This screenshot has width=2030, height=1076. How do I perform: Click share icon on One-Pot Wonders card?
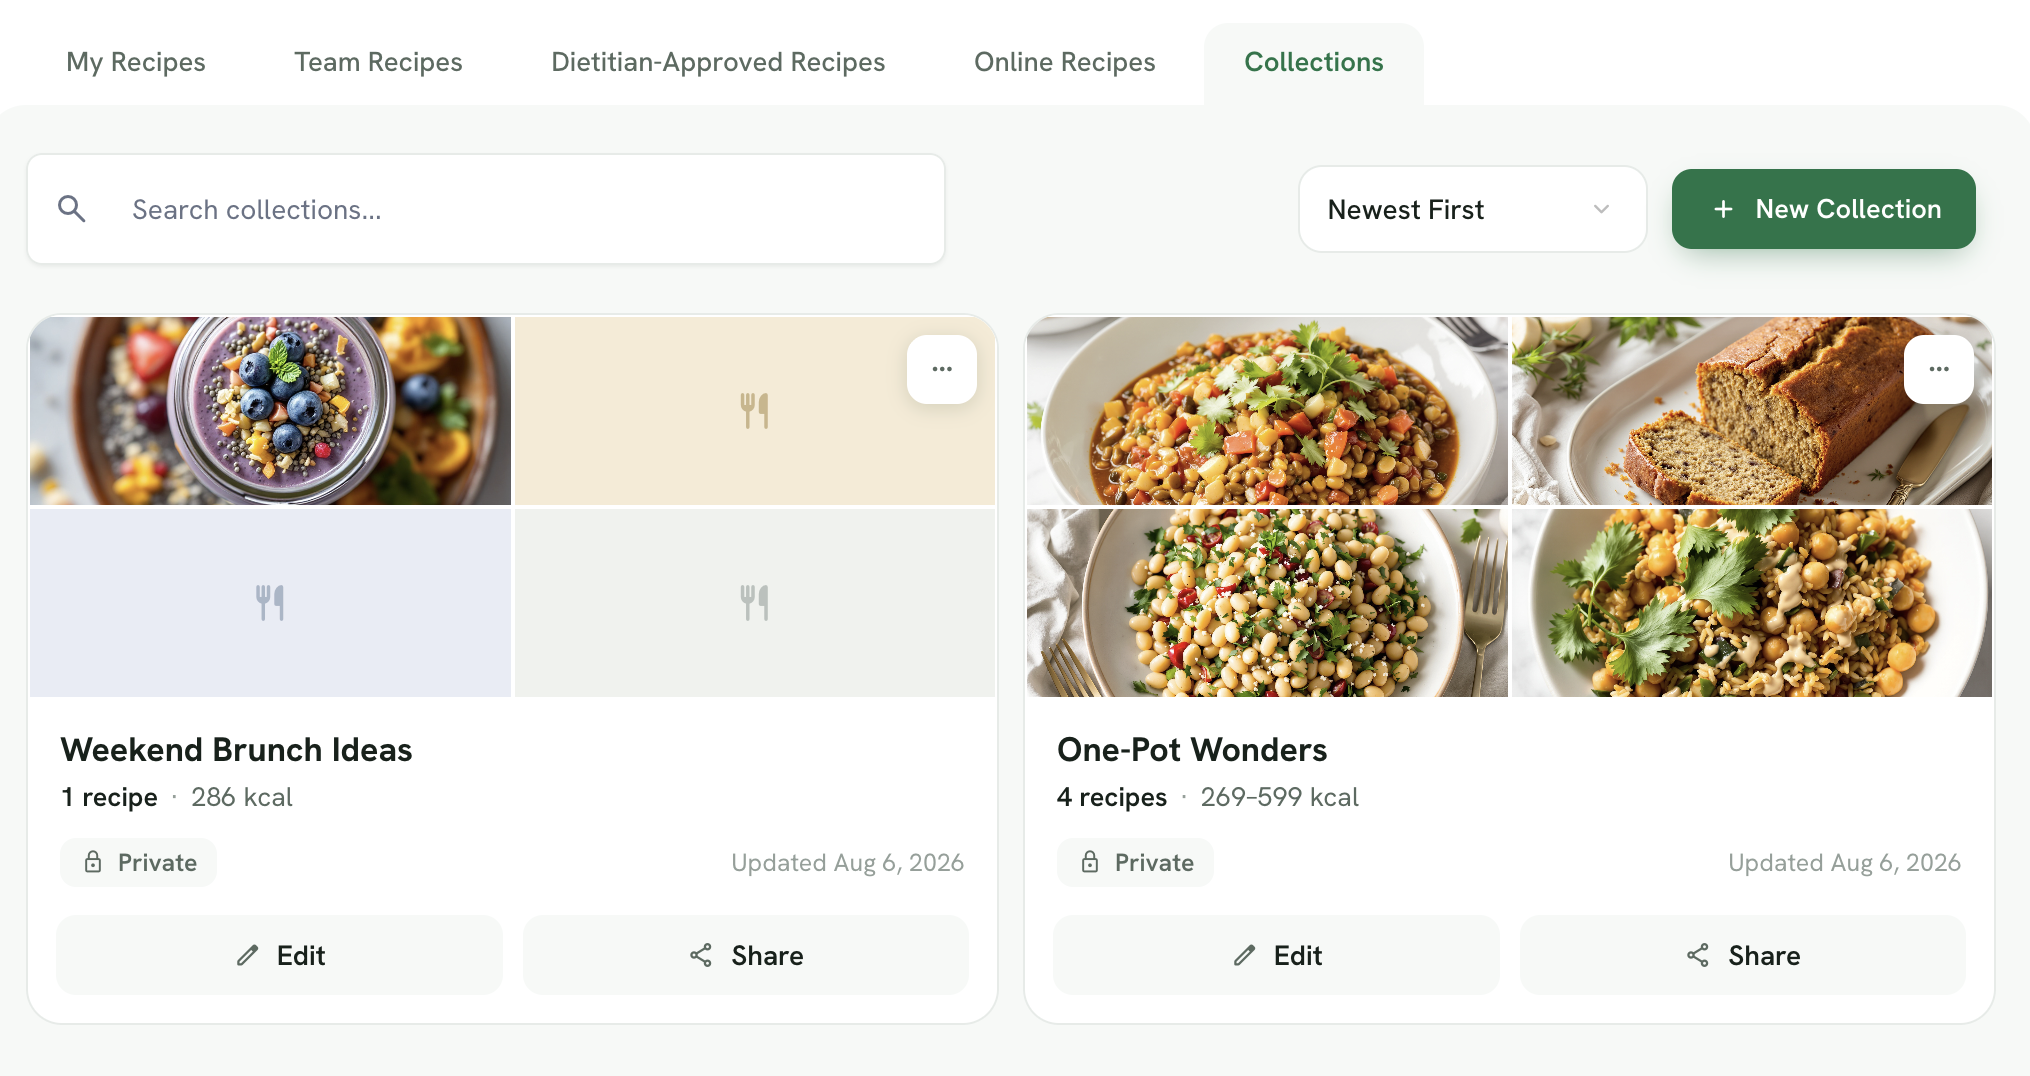[1698, 956]
